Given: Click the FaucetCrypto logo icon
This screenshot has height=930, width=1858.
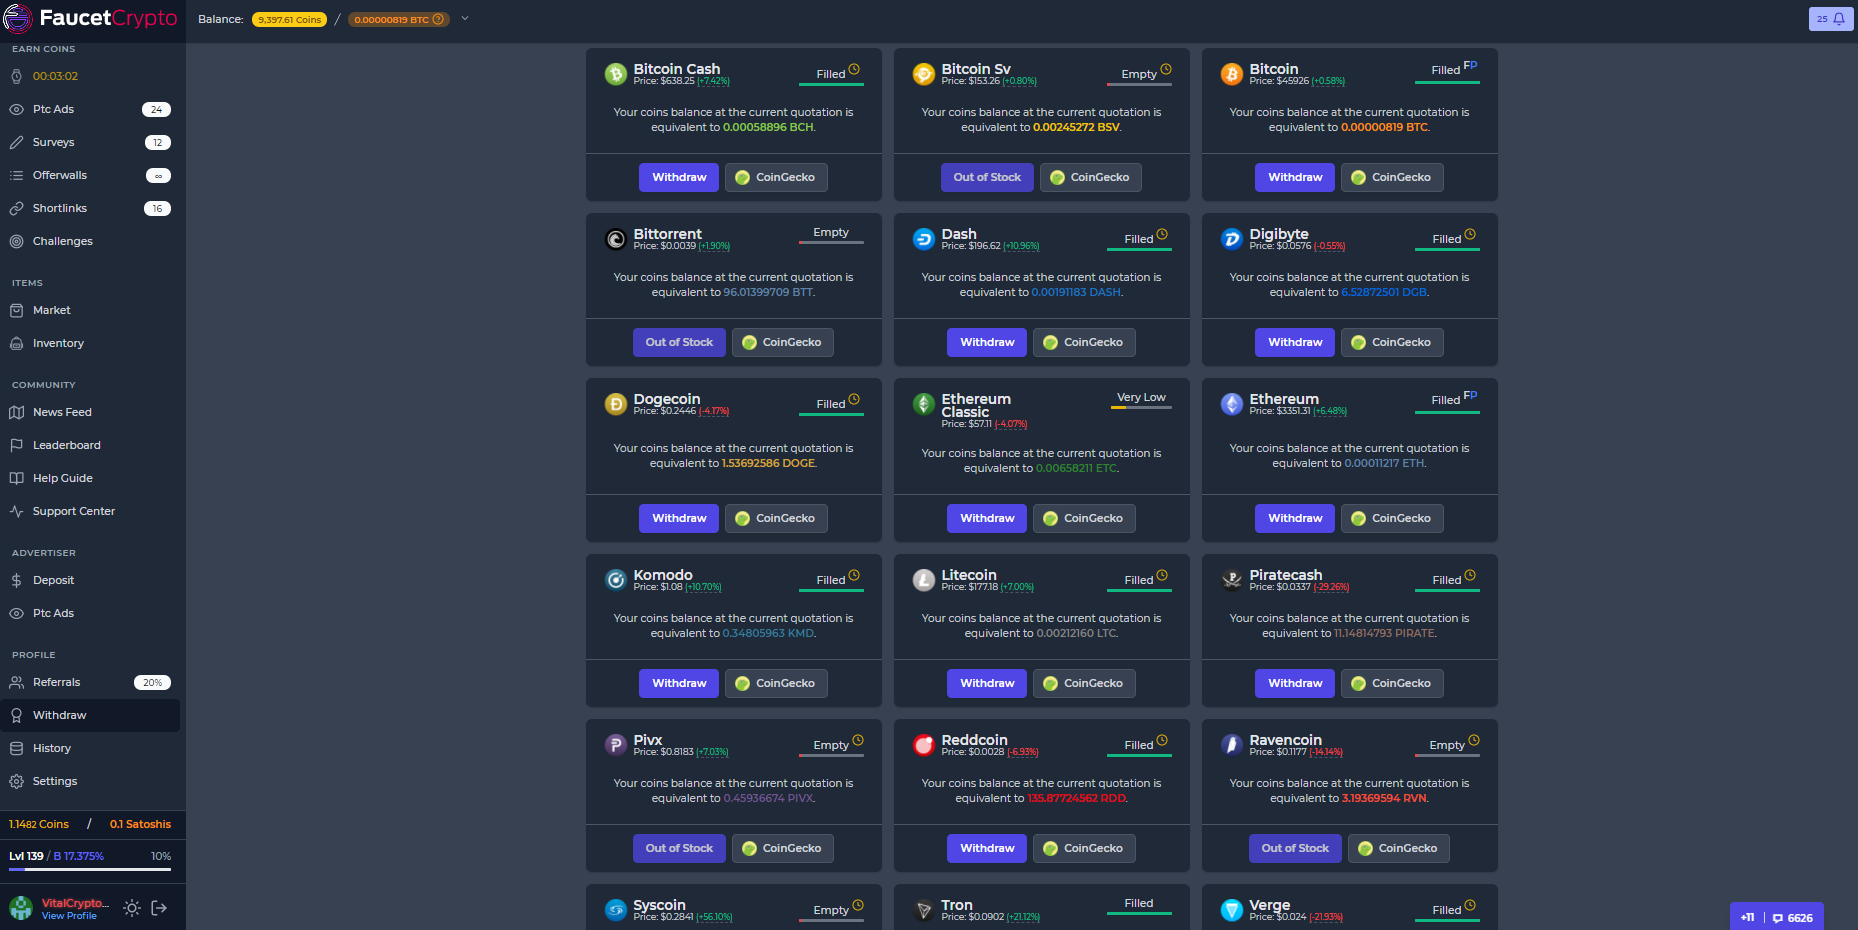Looking at the screenshot, I should coord(18,18).
